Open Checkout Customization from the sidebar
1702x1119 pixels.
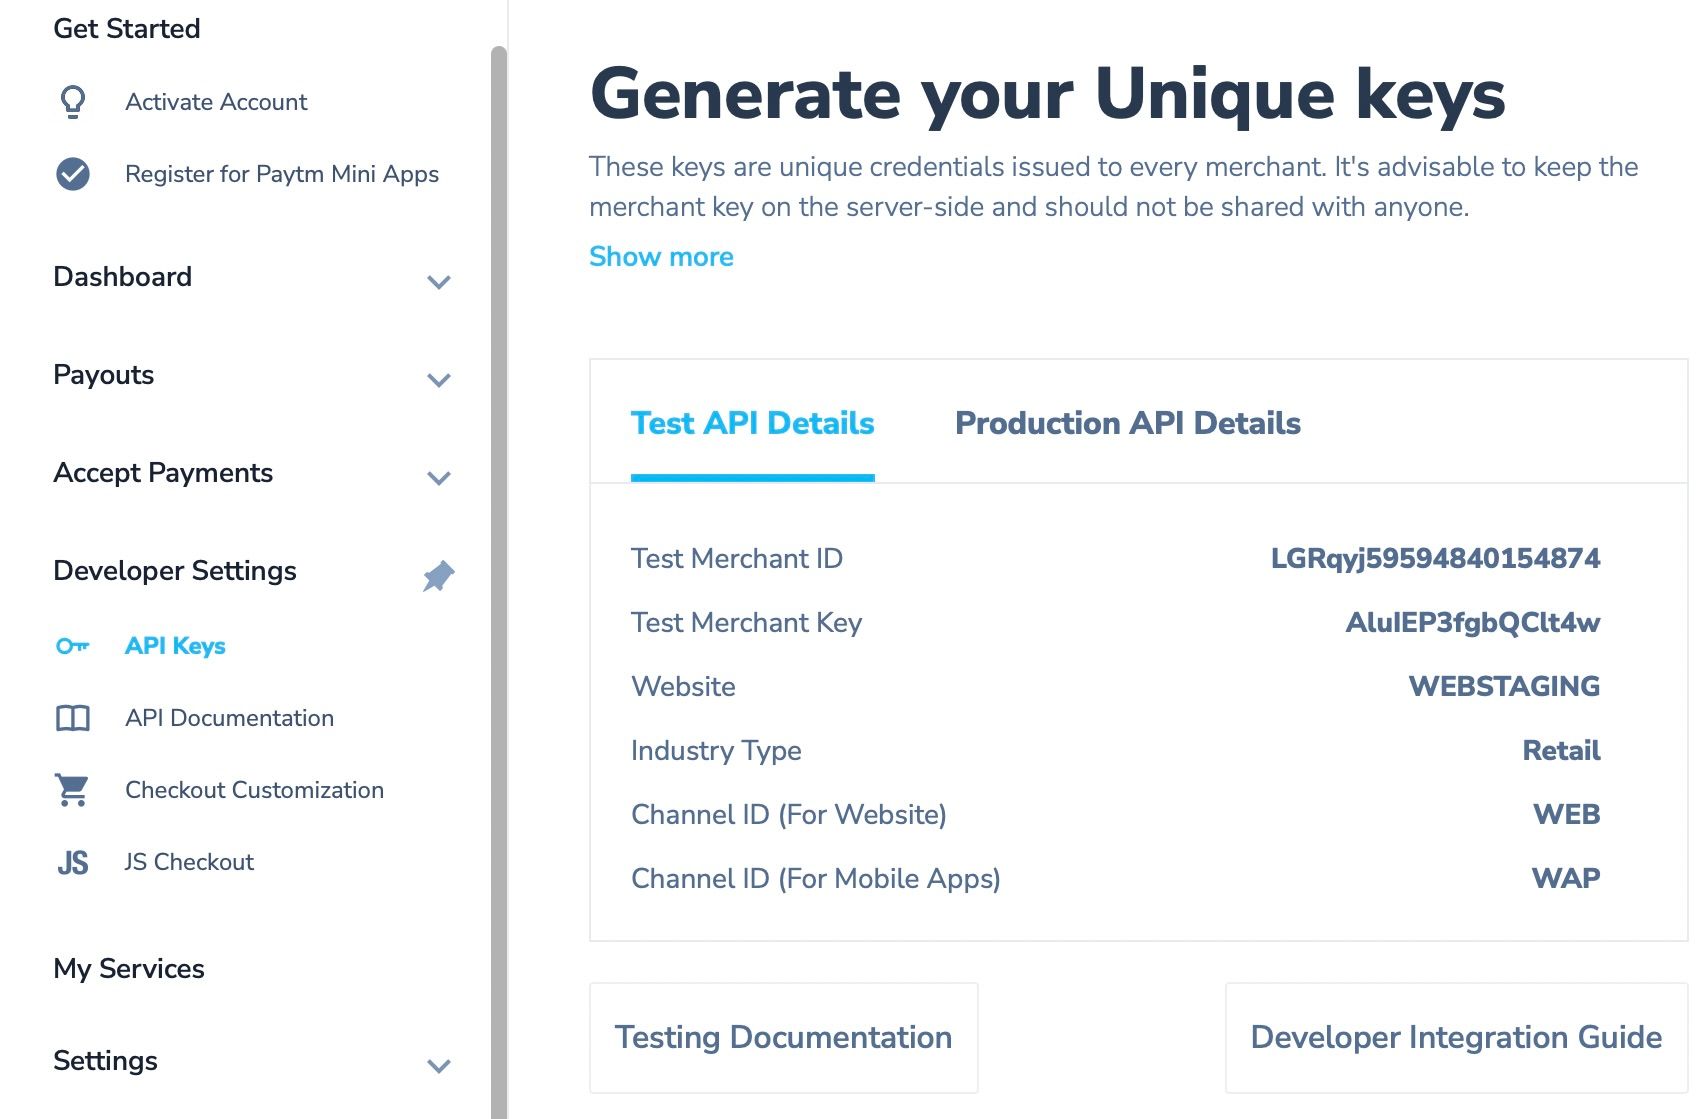click(x=254, y=790)
